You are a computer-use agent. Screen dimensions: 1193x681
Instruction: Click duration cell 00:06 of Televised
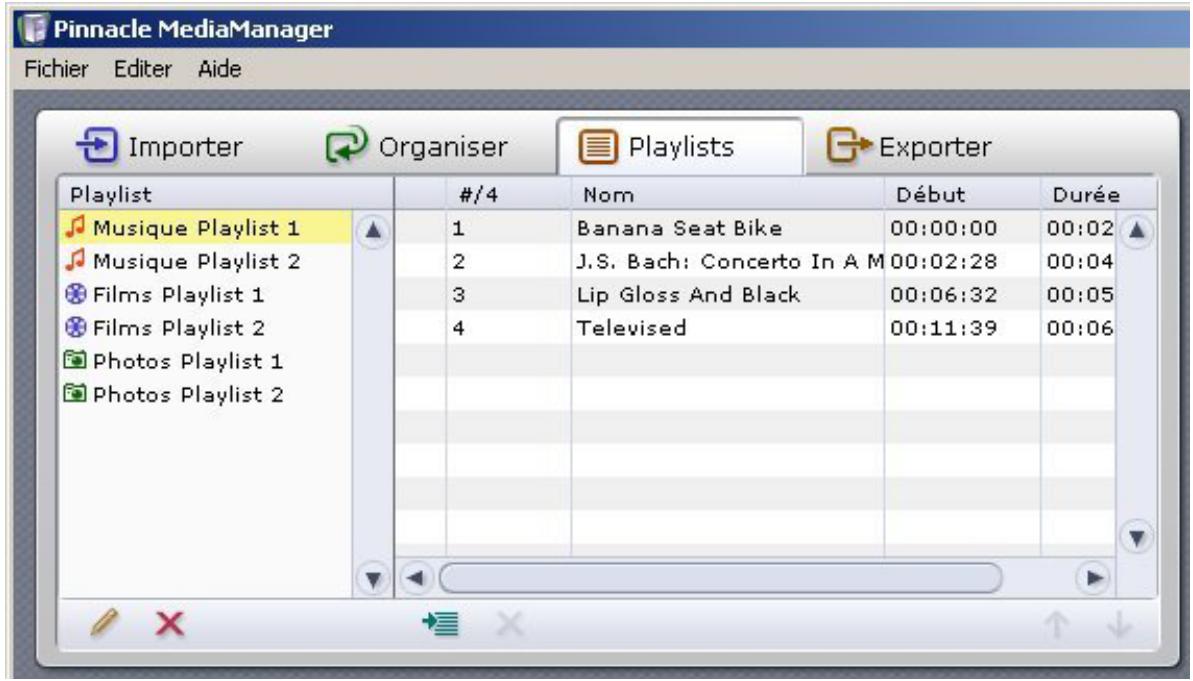pyautogui.click(x=1079, y=328)
